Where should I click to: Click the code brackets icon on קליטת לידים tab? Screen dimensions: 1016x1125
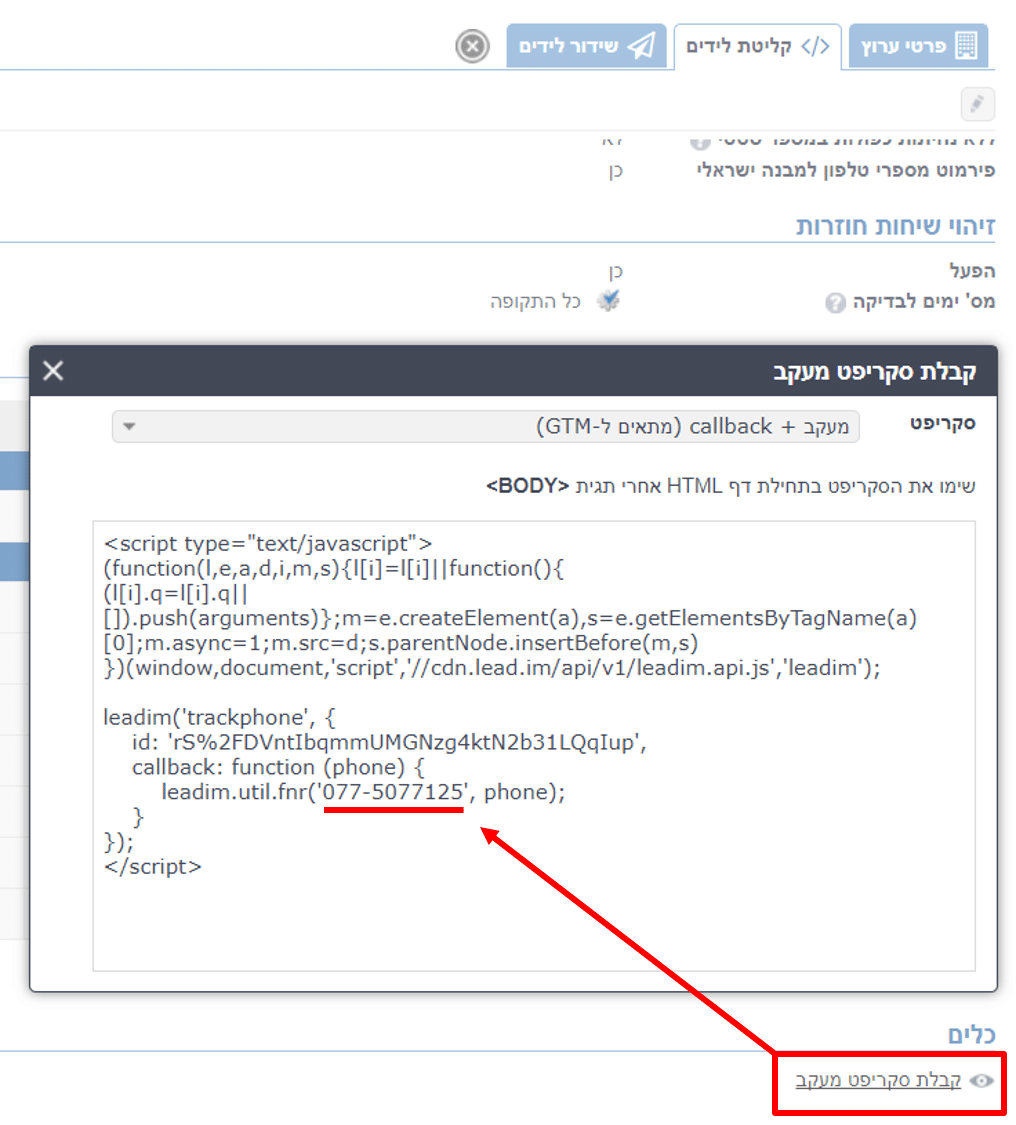pos(815,47)
